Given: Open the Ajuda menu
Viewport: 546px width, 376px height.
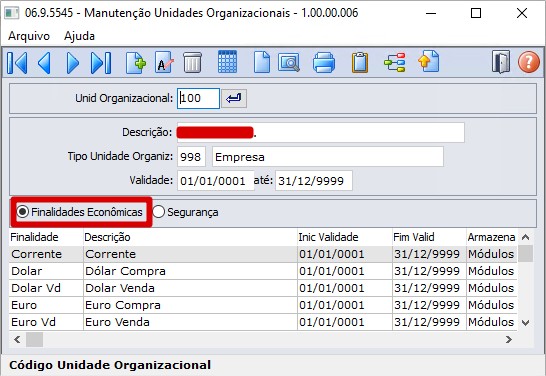Looking at the screenshot, I should (79, 36).
